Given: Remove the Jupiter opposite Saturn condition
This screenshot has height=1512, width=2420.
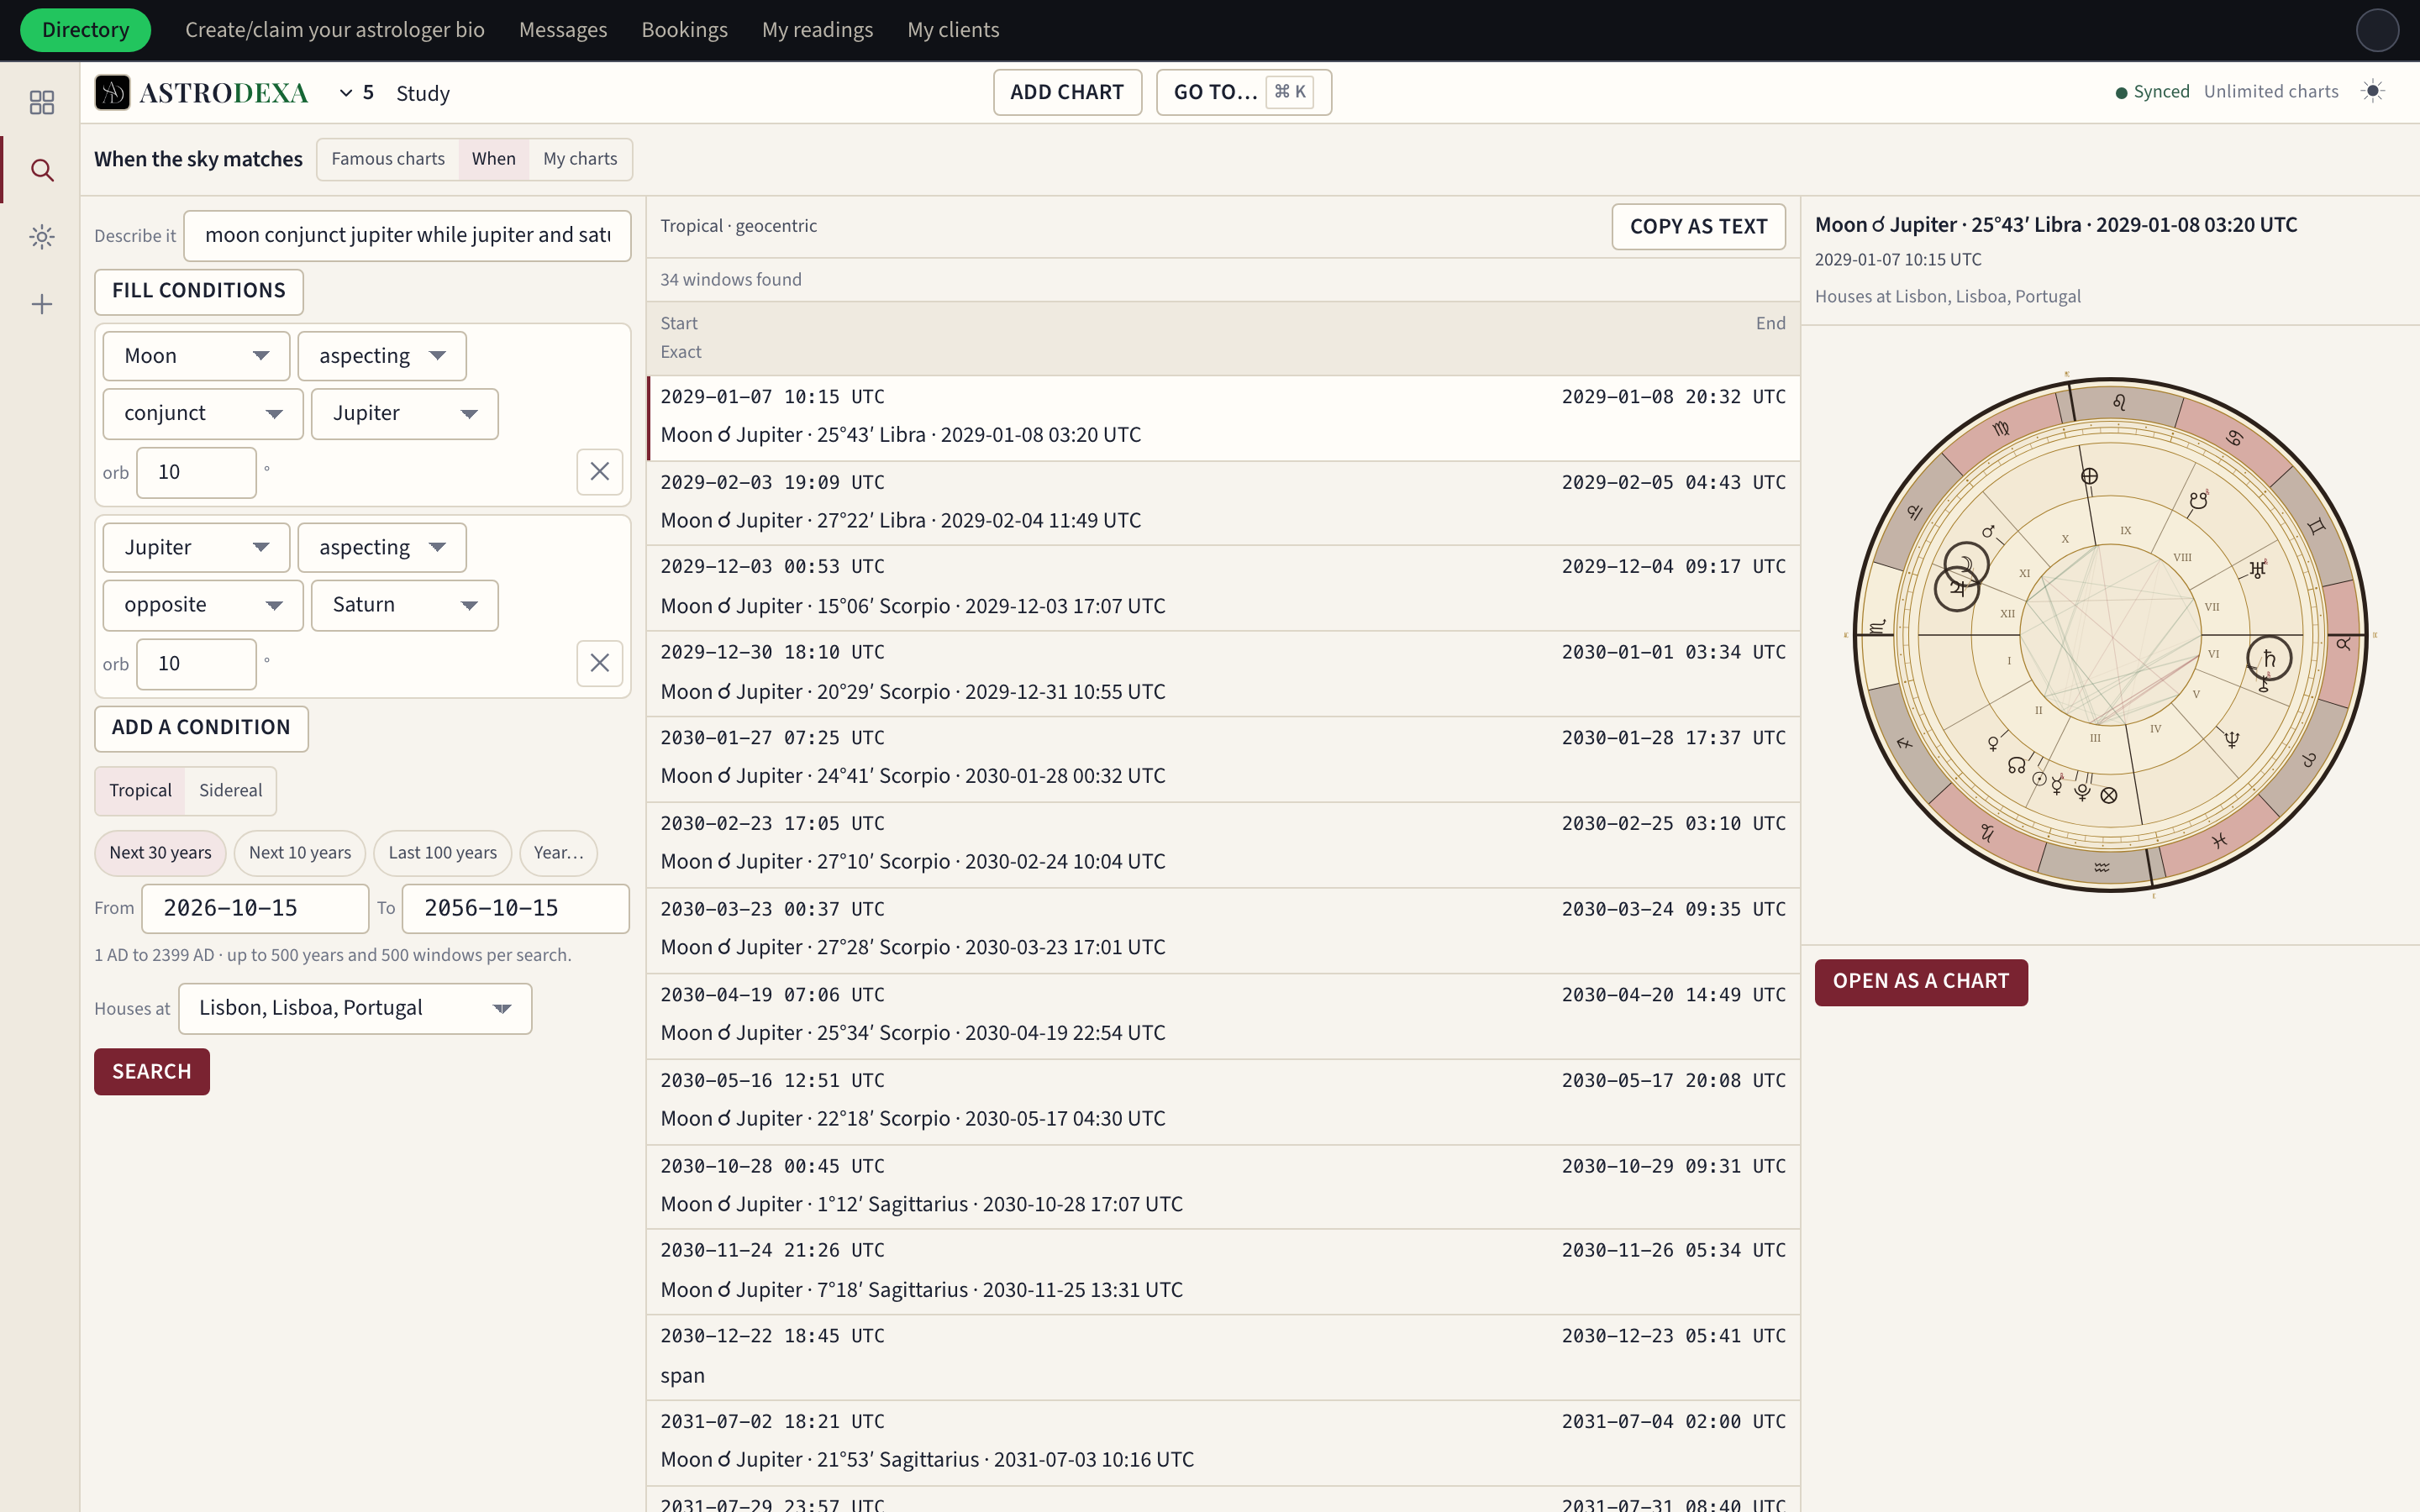Looking at the screenshot, I should tap(599, 663).
